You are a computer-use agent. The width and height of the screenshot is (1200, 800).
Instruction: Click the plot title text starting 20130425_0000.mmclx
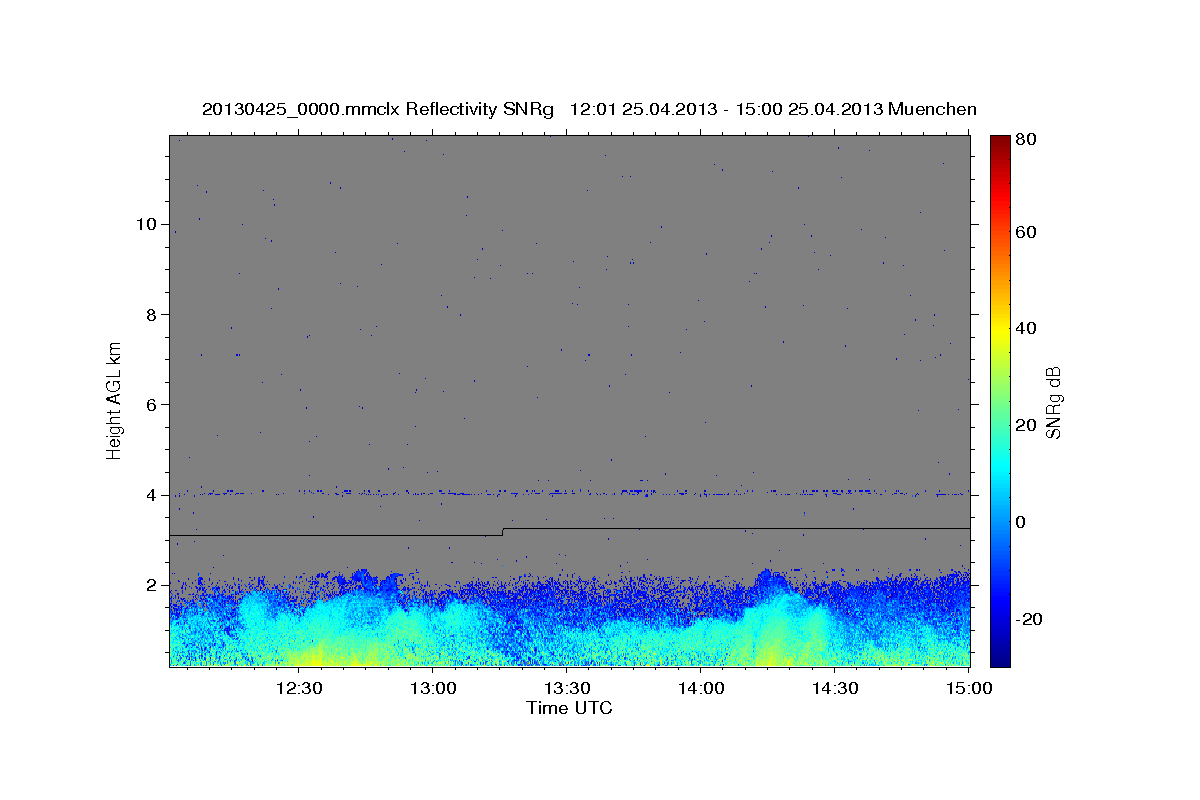(589, 109)
